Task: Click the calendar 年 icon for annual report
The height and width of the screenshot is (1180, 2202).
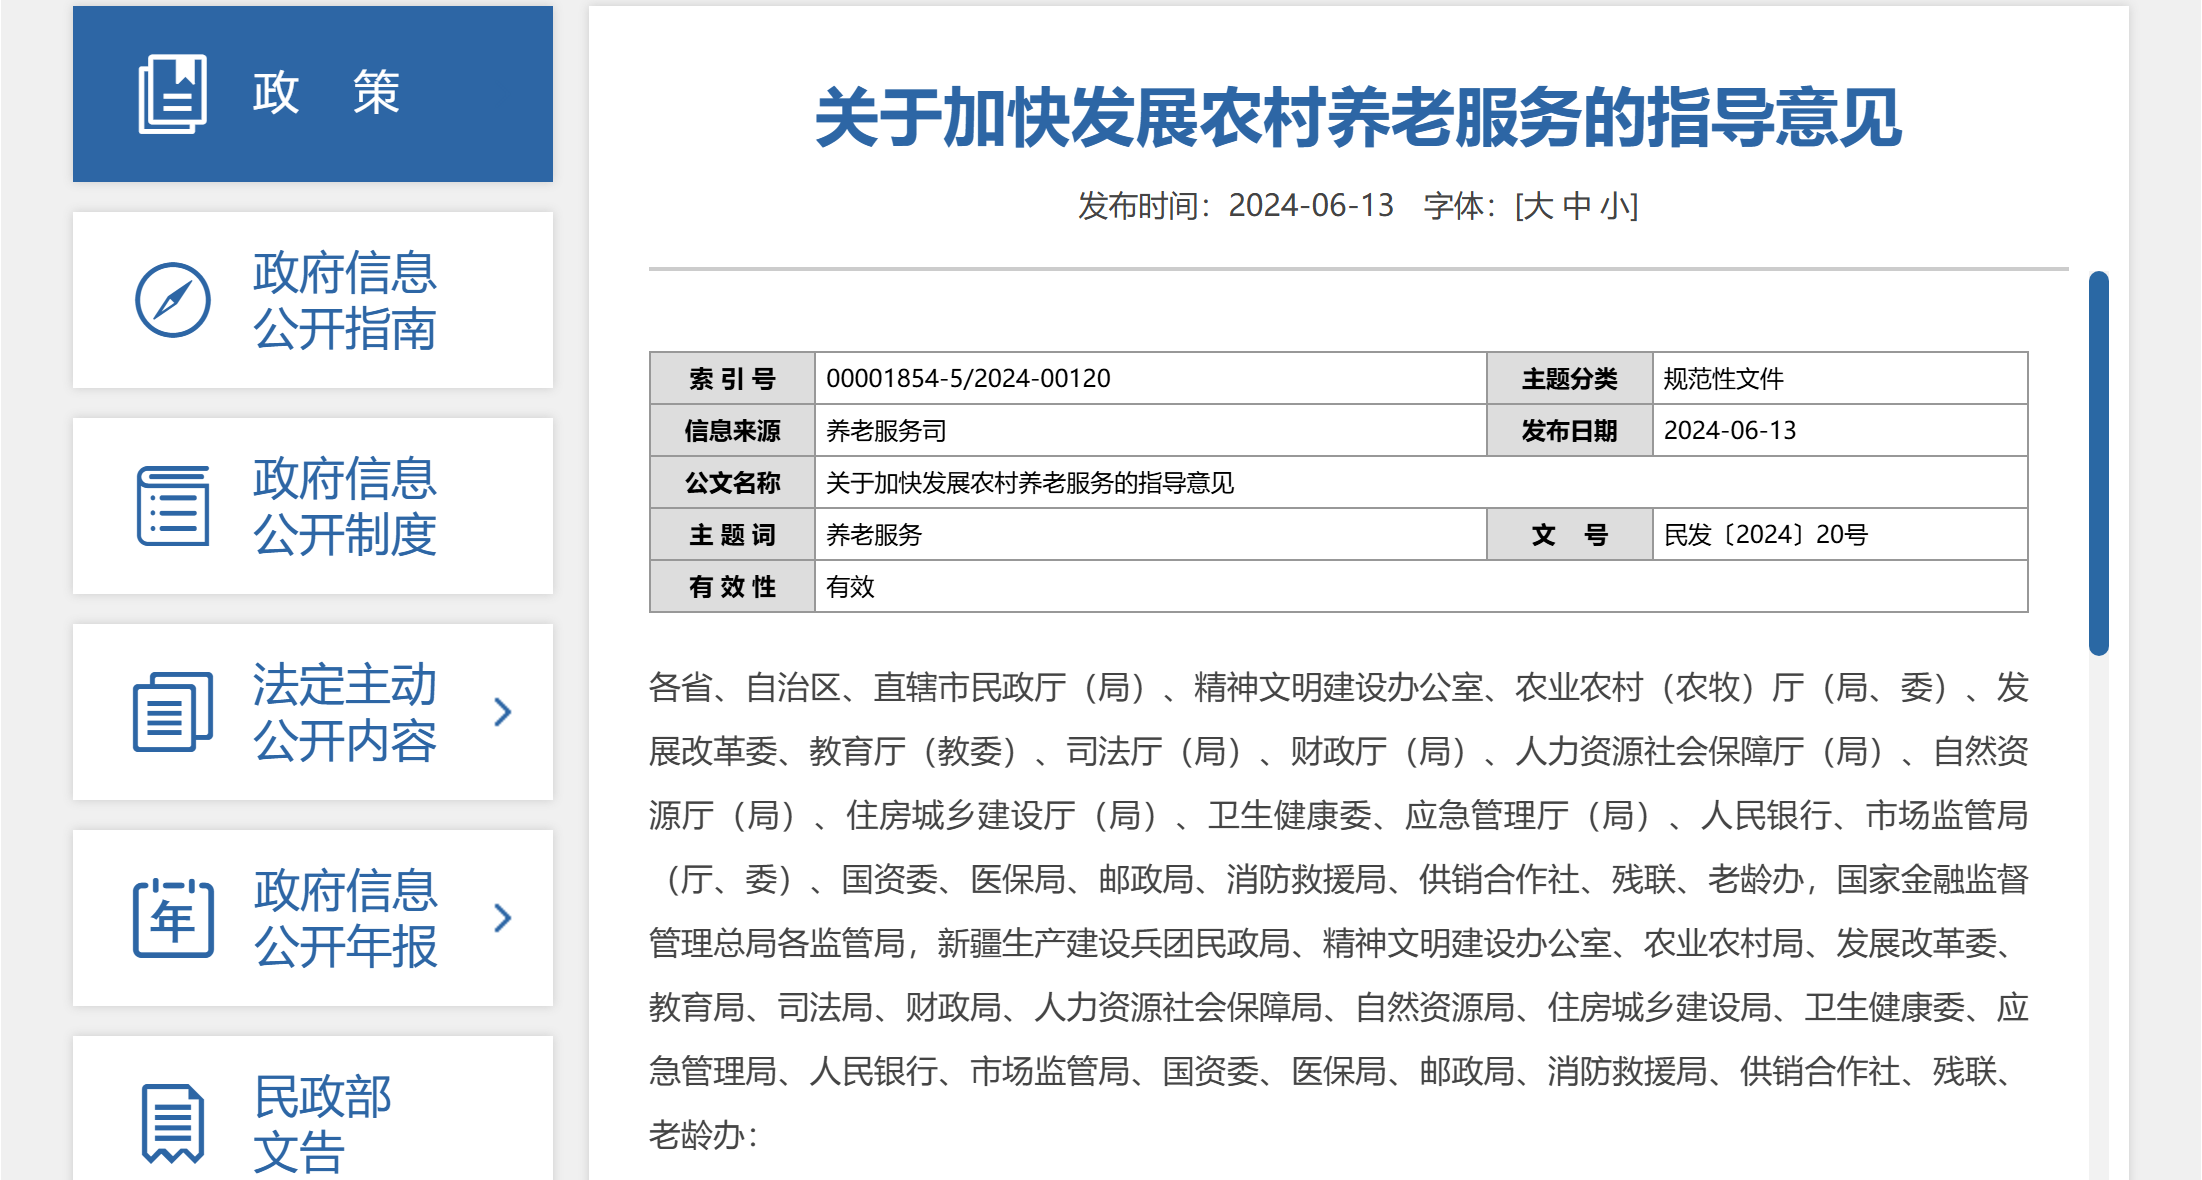Action: click(x=173, y=918)
